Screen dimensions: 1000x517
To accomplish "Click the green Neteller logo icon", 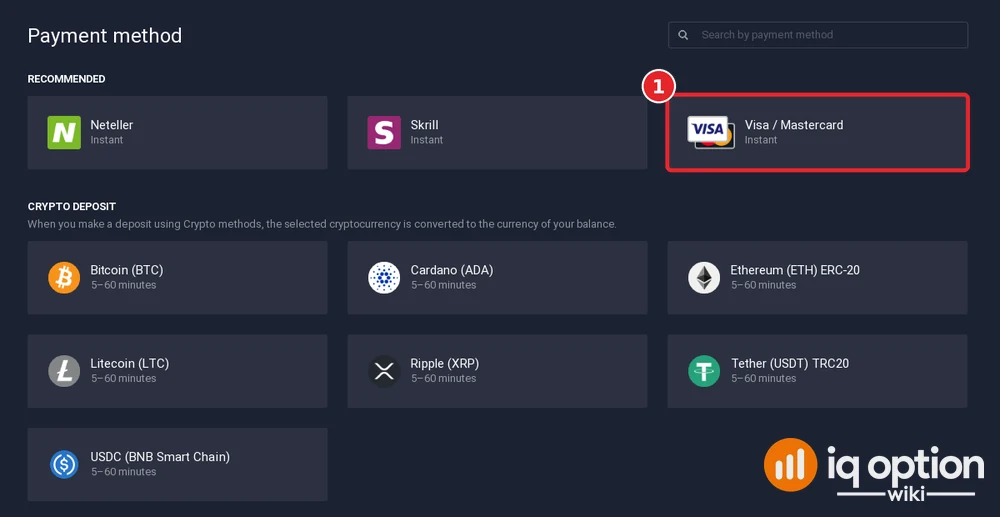I will (64, 133).
